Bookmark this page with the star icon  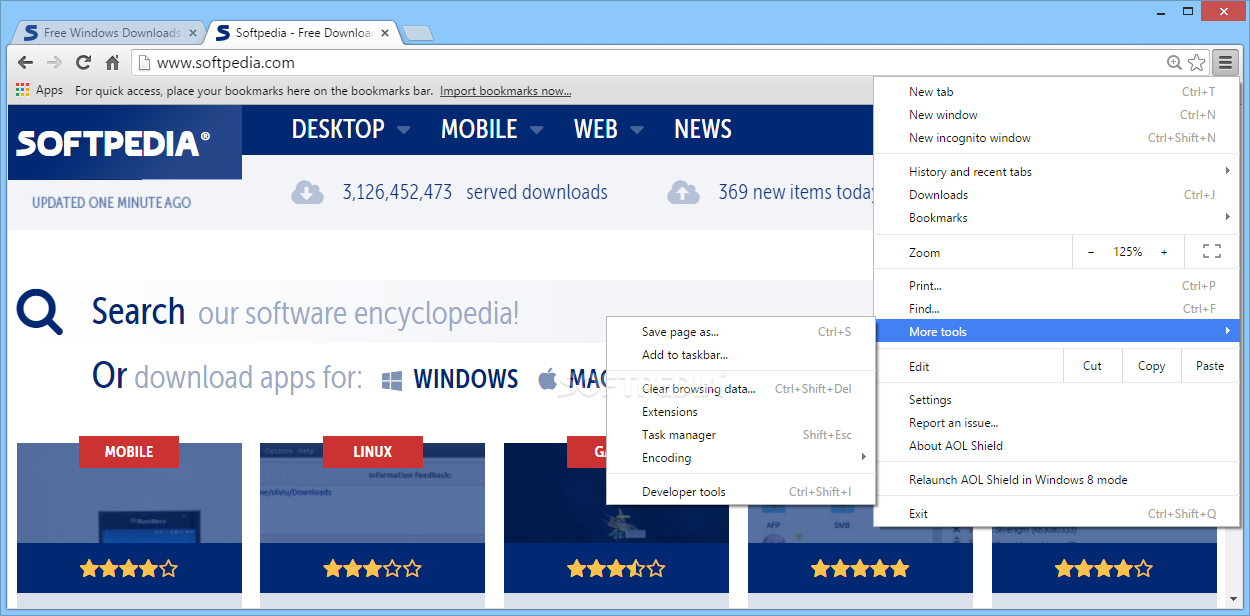coord(1196,63)
